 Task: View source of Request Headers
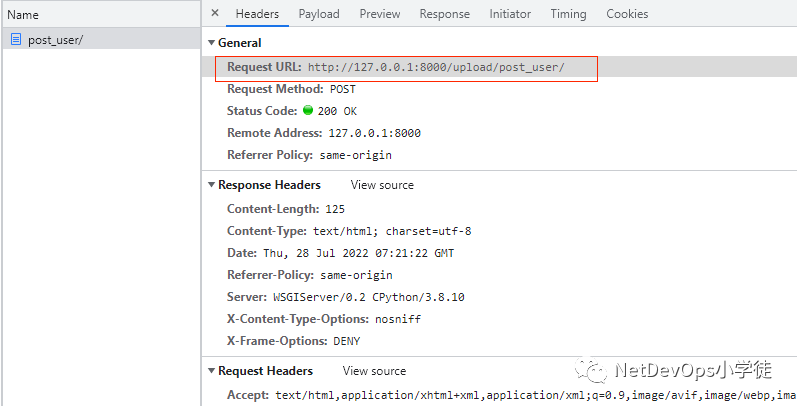tap(375, 371)
